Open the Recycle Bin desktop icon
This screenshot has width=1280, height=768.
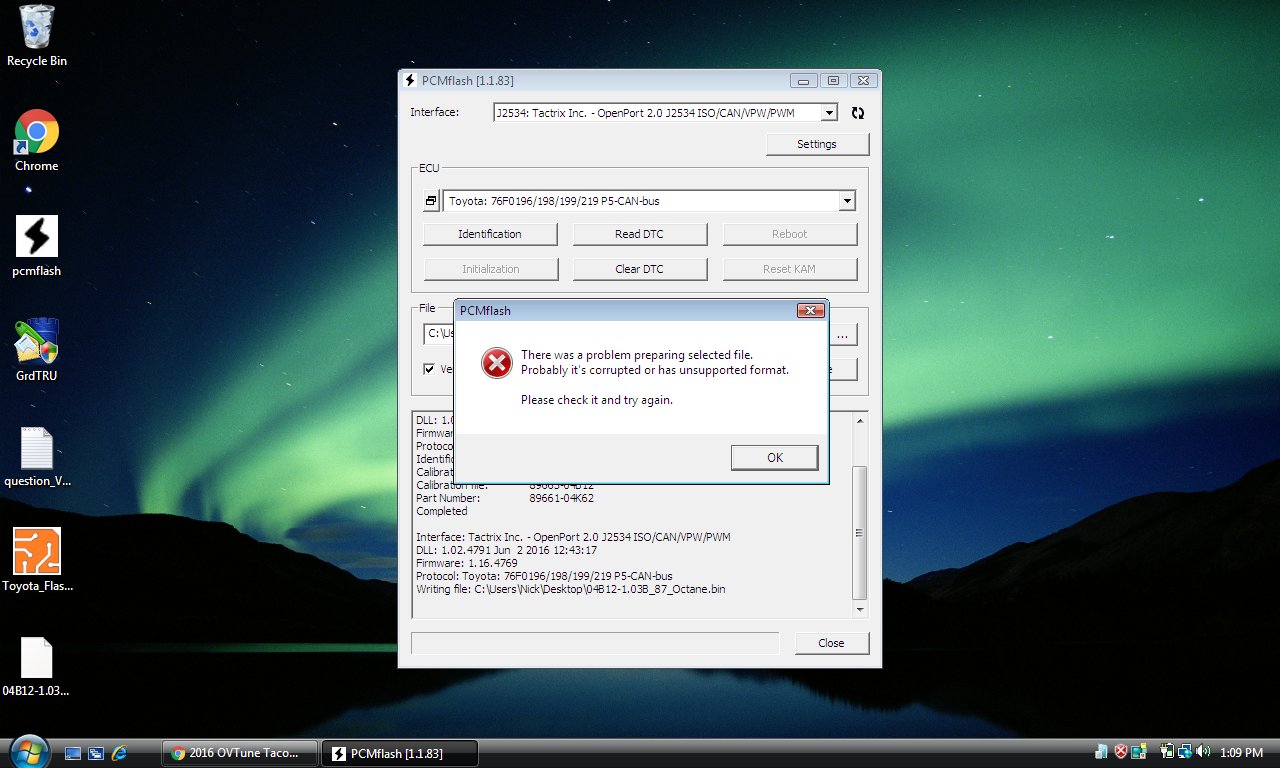coord(37,36)
